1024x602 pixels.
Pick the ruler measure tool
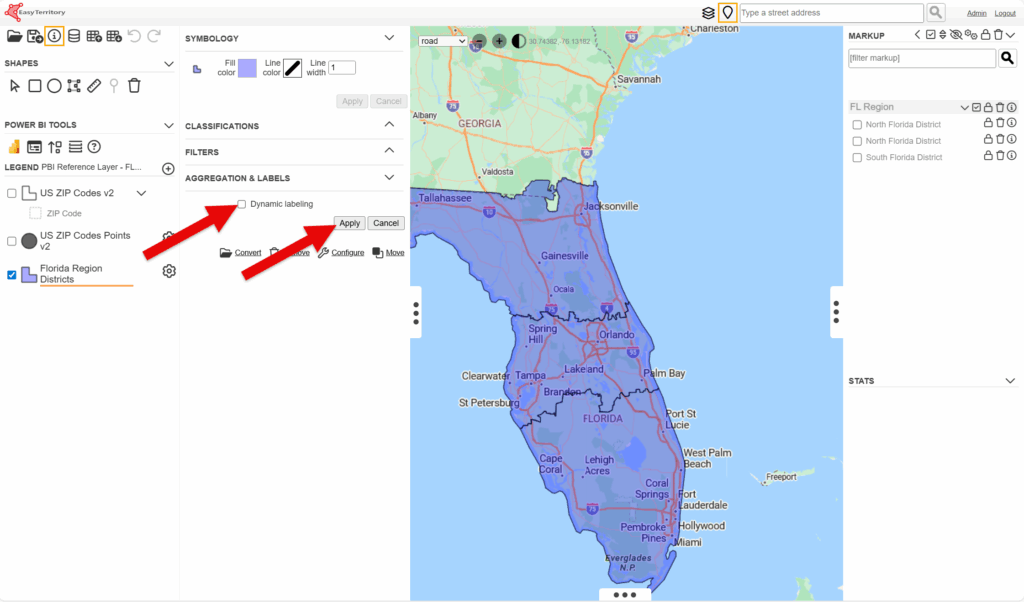click(x=94, y=86)
